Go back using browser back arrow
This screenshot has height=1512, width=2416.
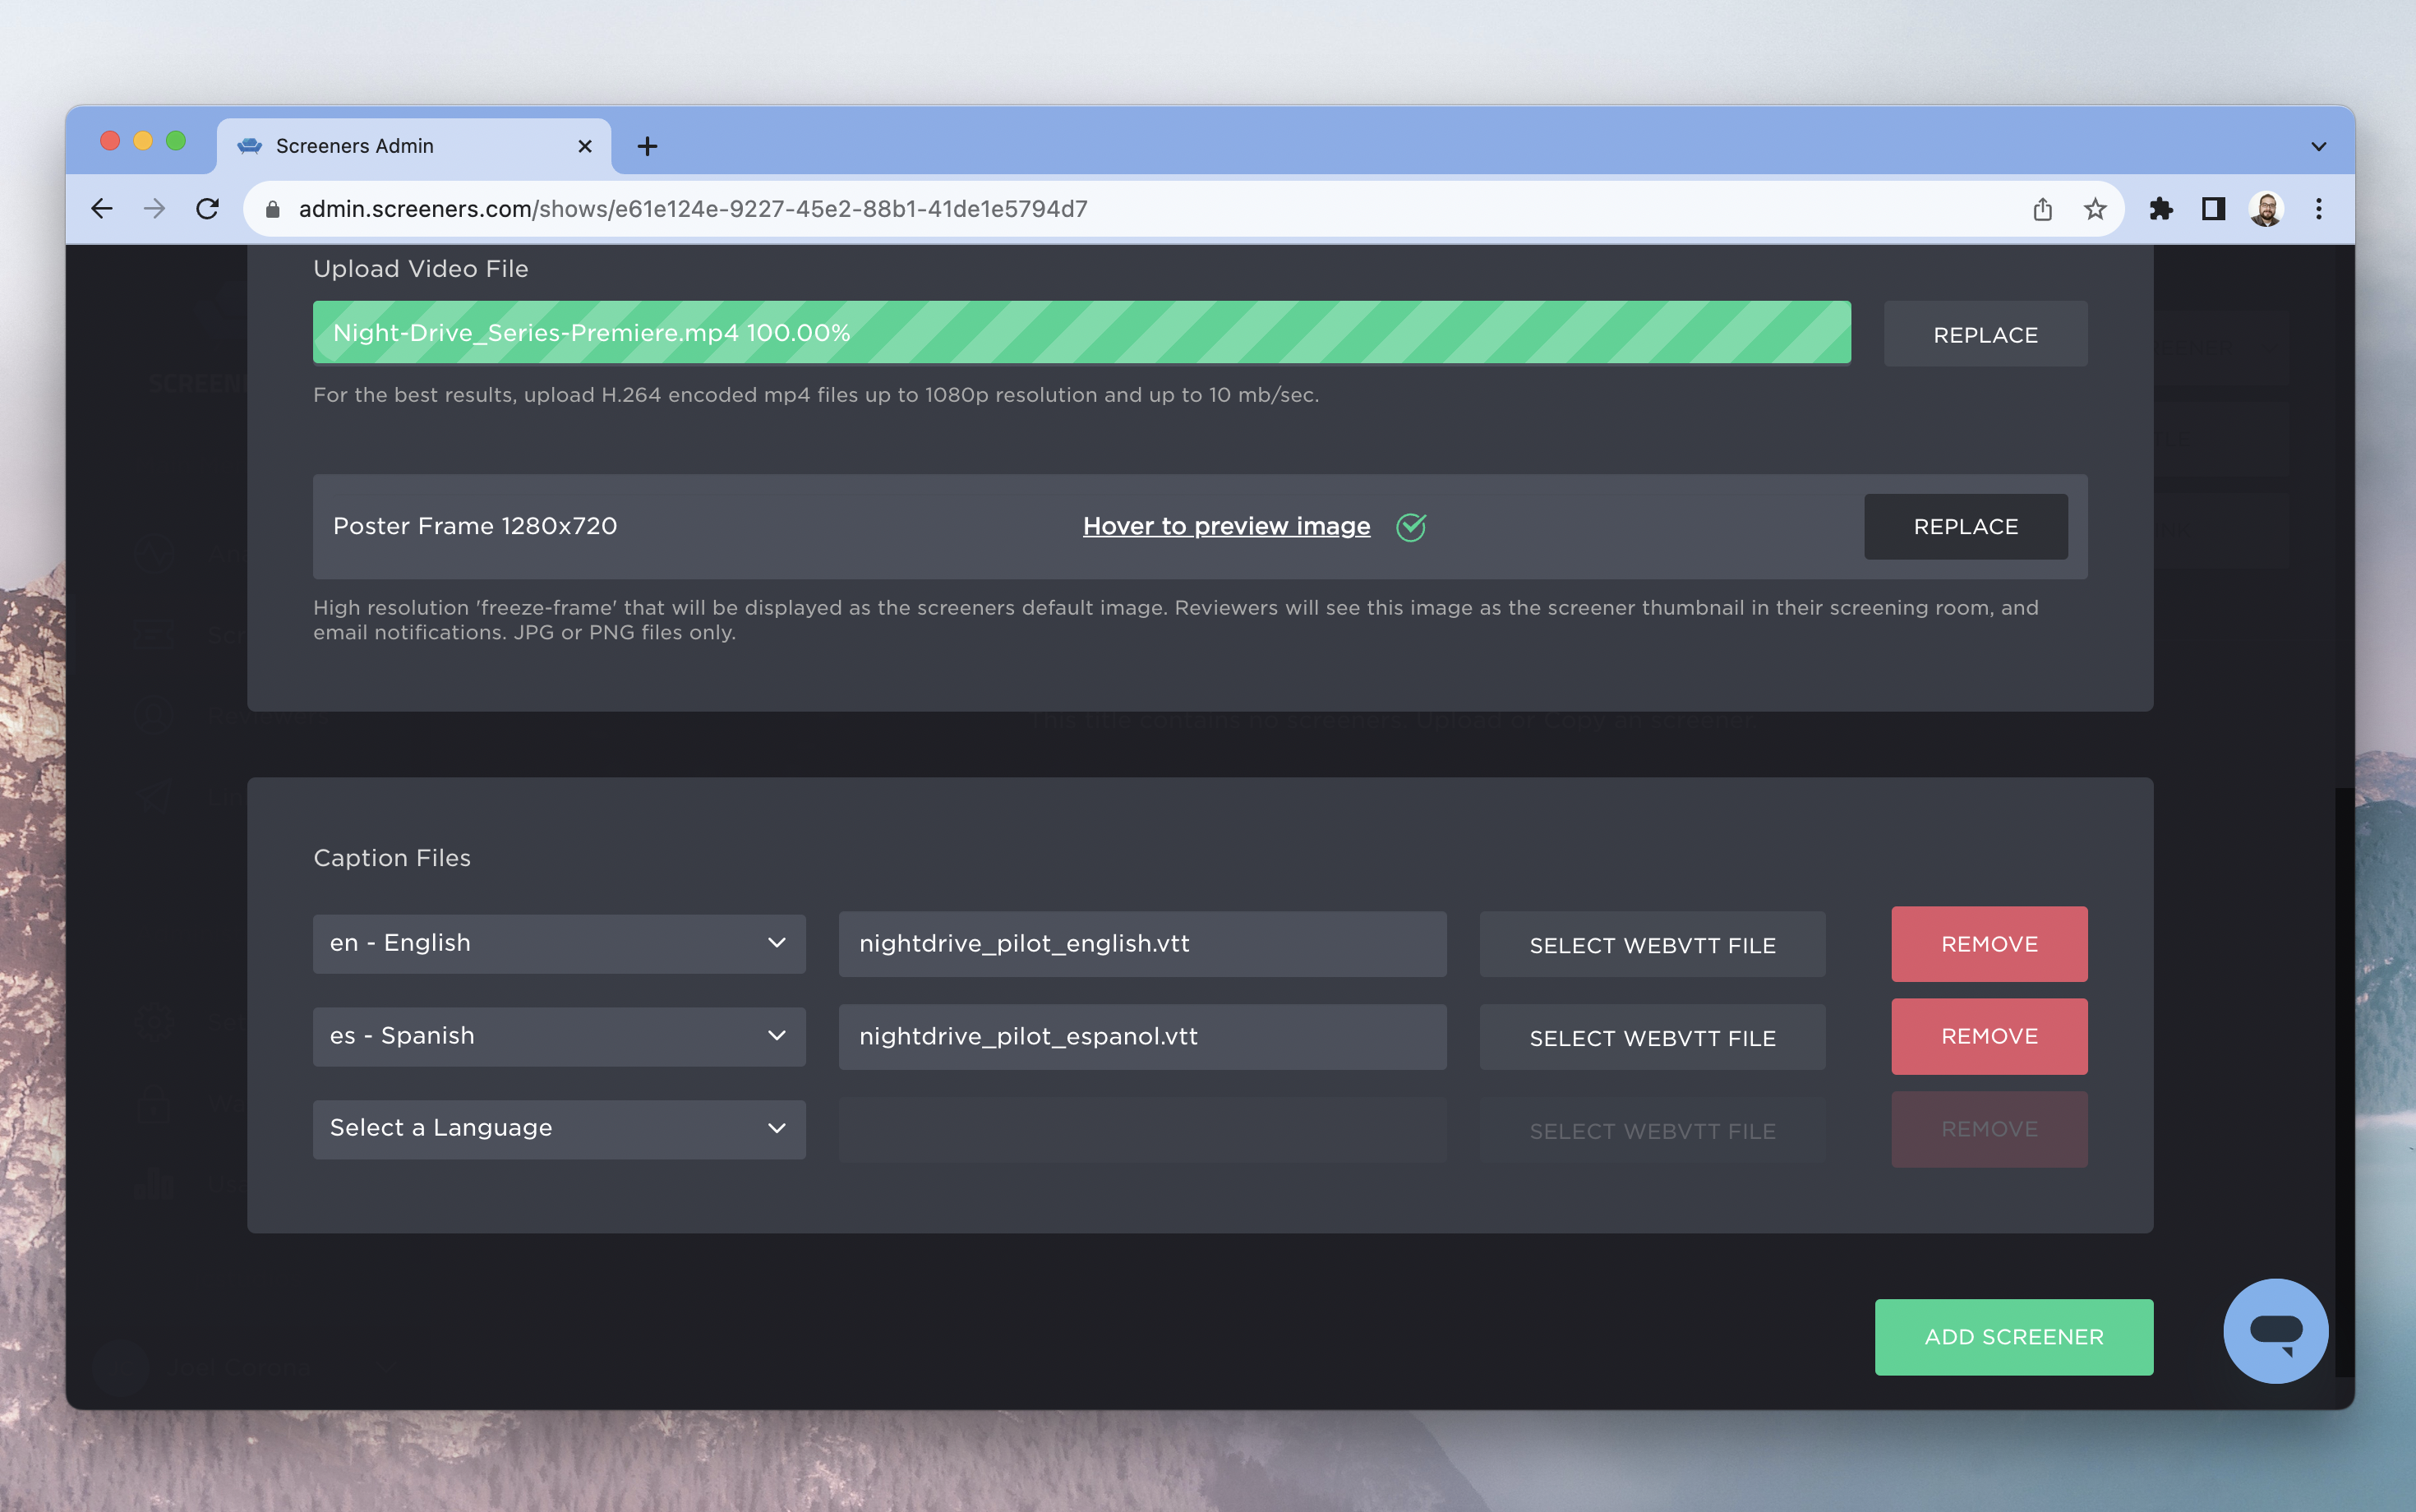102,209
